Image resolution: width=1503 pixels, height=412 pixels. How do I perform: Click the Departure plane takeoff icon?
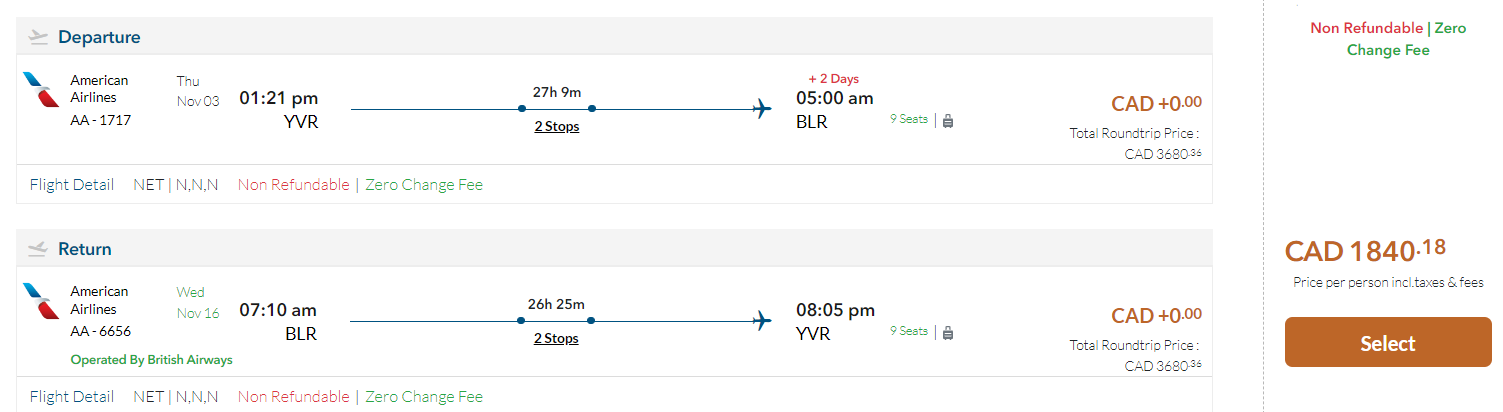coord(39,37)
